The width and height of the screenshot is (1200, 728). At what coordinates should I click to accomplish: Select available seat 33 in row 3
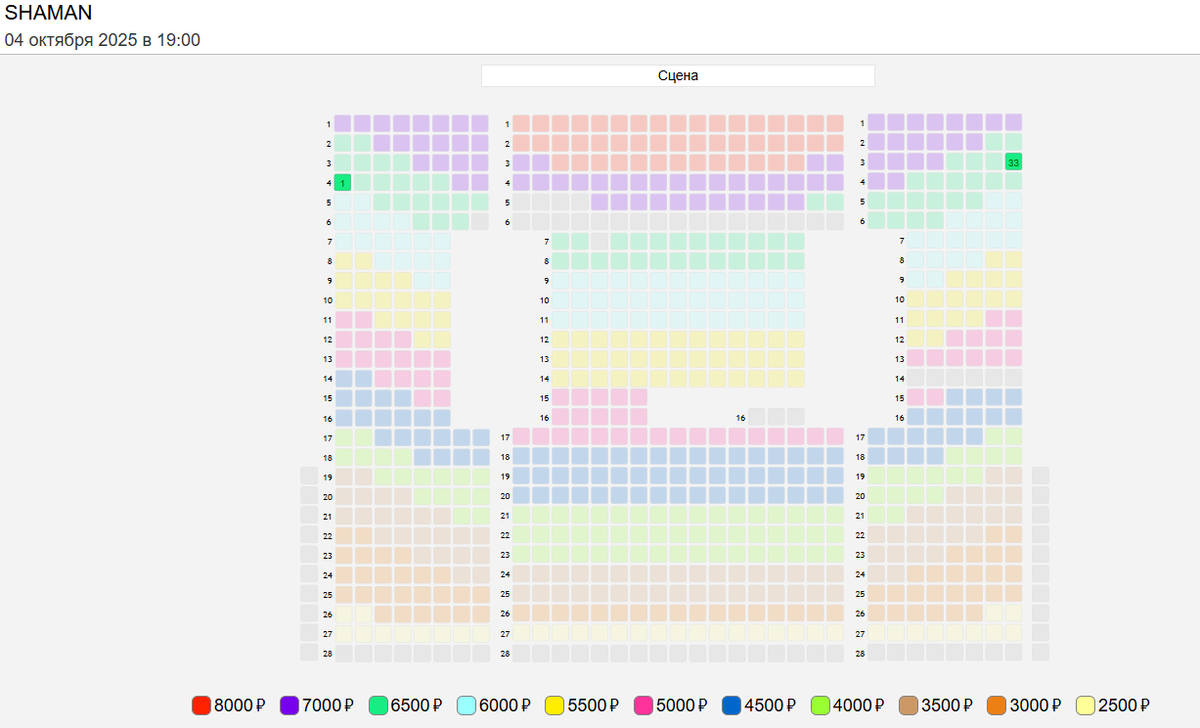tap(1014, 162)
